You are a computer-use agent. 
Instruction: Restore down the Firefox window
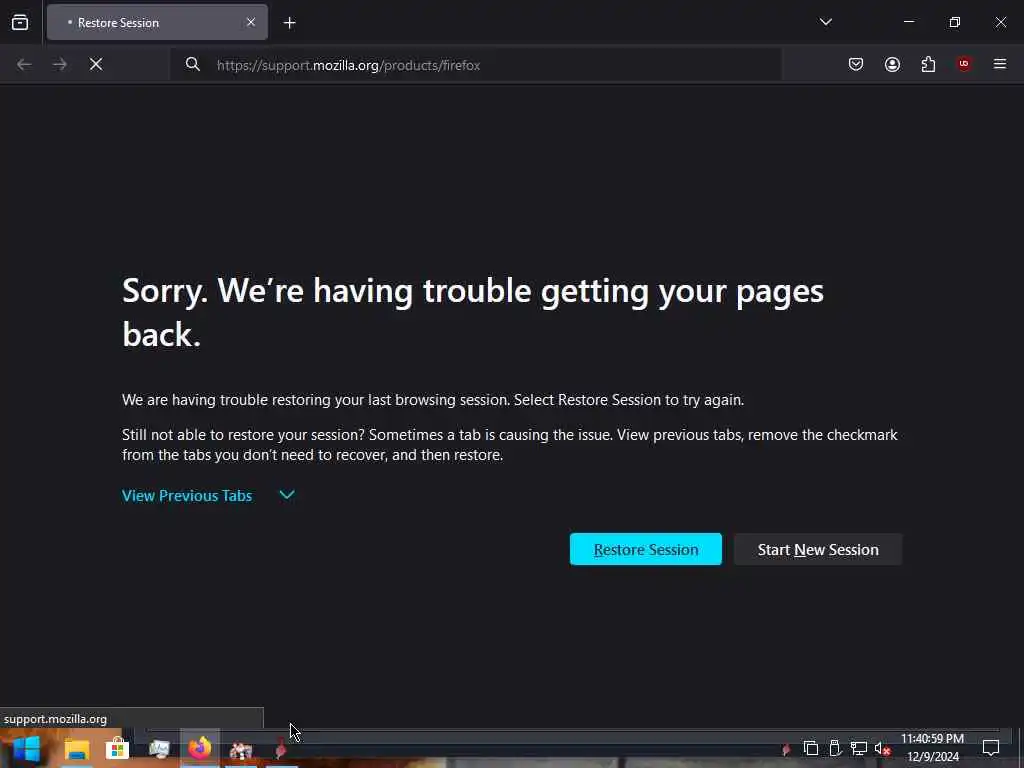click(955, 22)
